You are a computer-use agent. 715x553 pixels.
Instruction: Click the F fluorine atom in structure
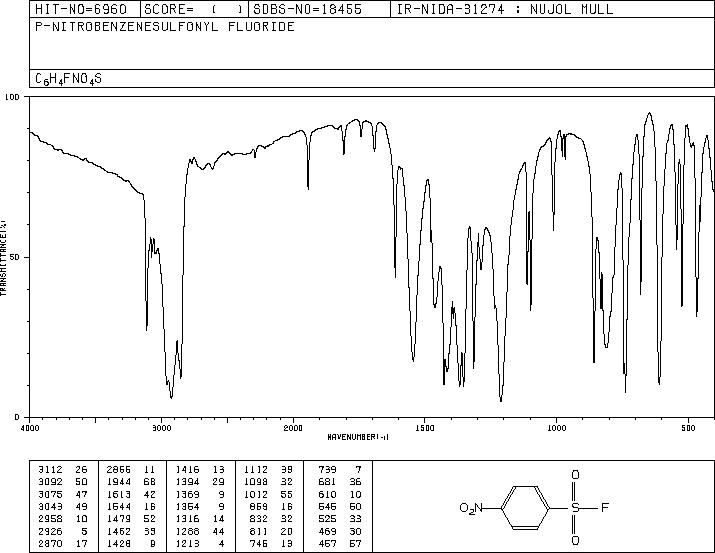[605, 507]
